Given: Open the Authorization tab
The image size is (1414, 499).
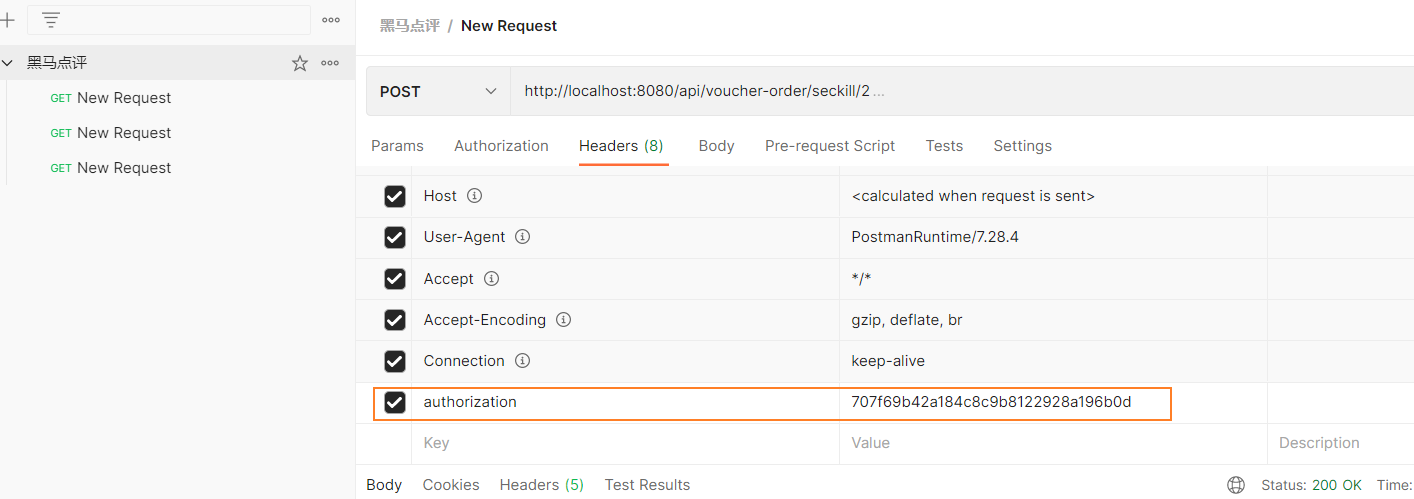Looking at the screenshot, I should (x=501, y=146).
